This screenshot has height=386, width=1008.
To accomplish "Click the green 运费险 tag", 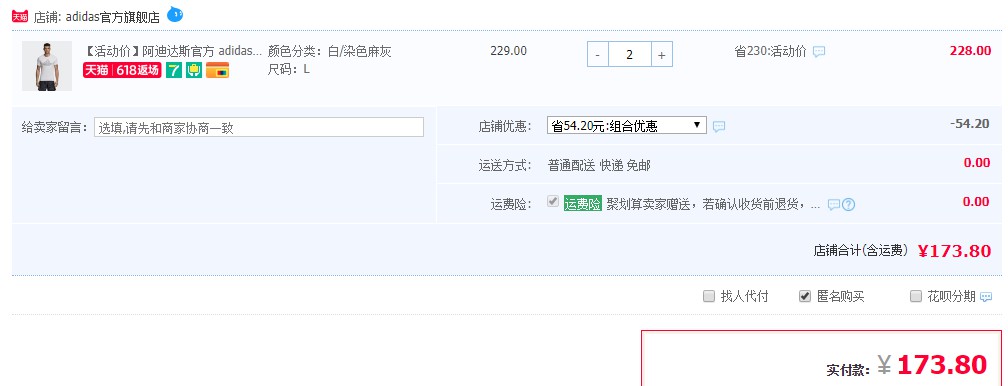I will pyautogui.click(x=582, y=204).
